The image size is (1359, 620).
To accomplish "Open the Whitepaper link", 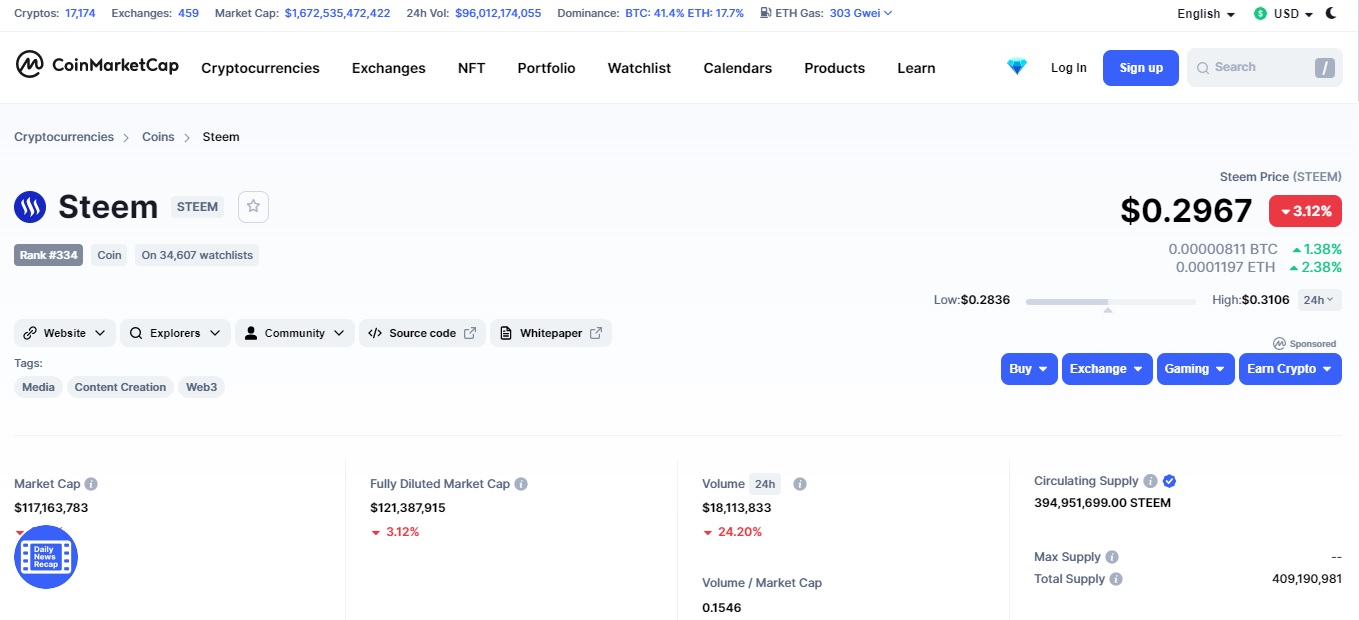I will point(550,333).
